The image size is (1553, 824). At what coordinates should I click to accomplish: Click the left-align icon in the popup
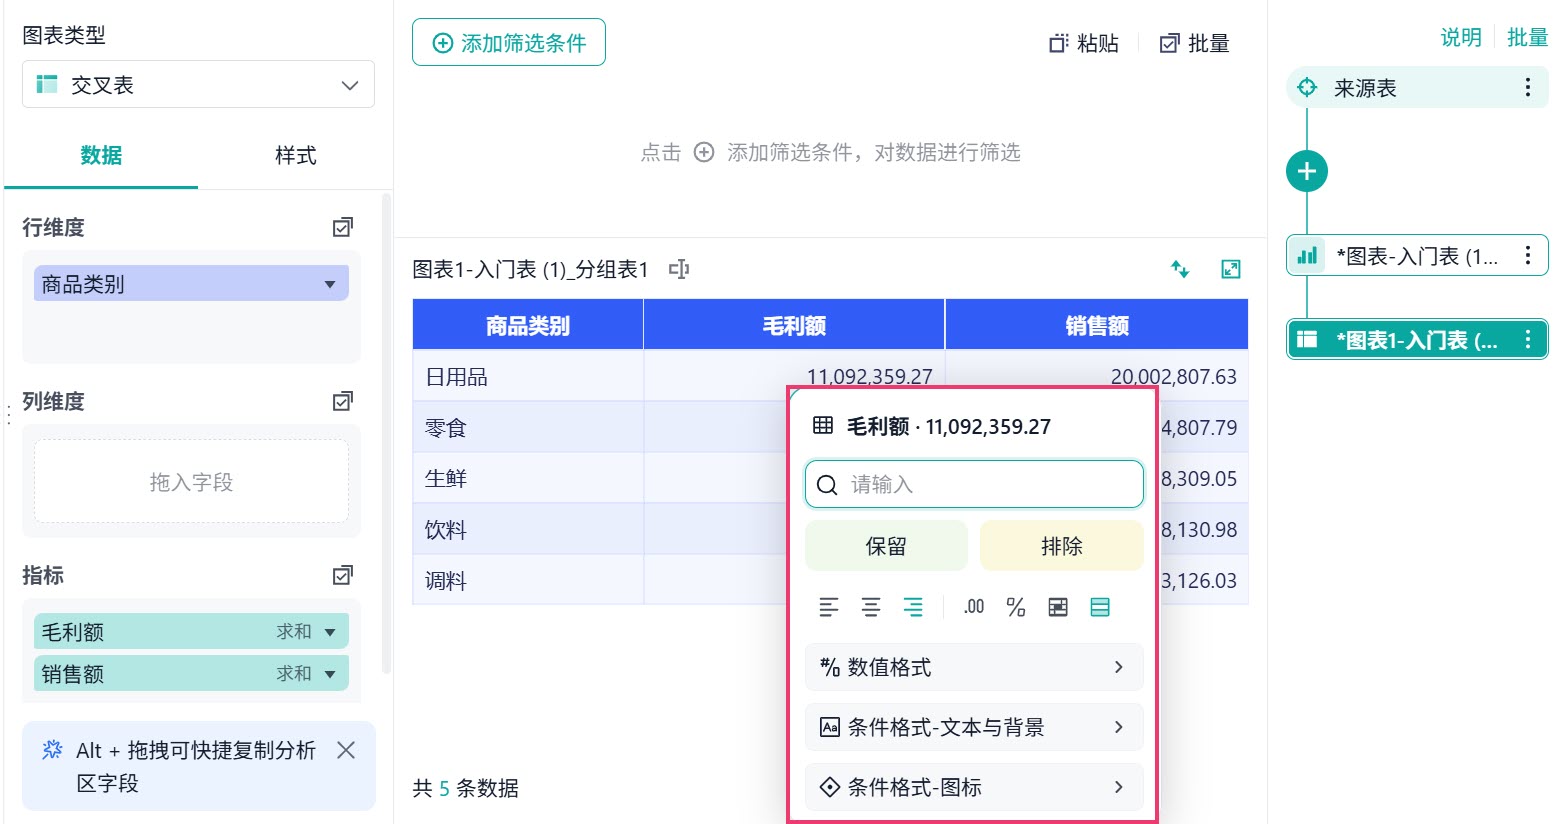pyautogui.click(x=829, y=607)
